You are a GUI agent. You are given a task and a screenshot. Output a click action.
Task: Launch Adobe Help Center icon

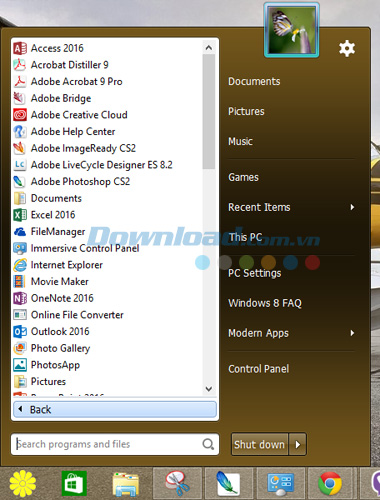20,132
